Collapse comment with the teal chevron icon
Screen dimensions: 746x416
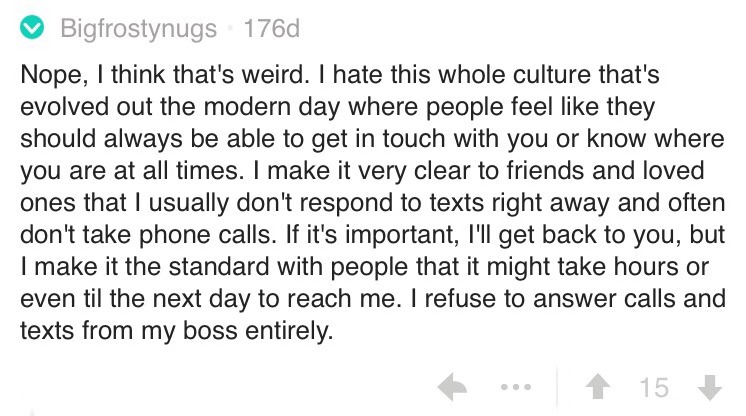click(x=32, y=28)
